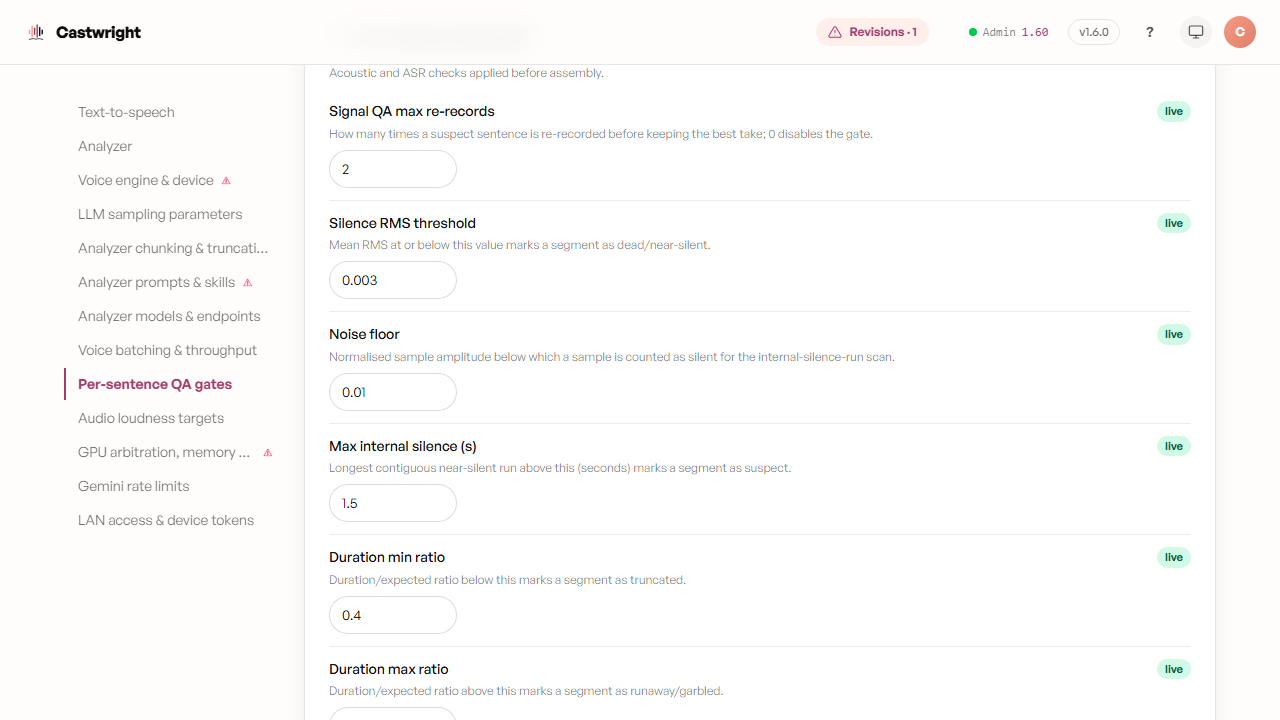Open the Revisions · 1 button
The image size is (1280, 720).
[872, 32]
